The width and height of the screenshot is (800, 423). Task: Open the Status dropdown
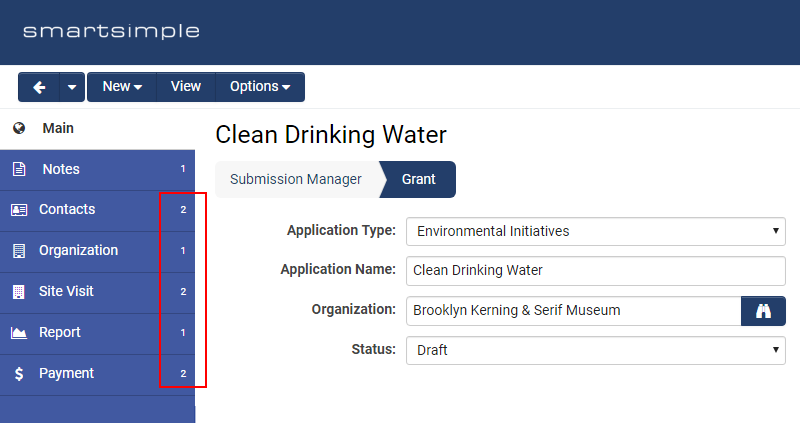(x=595, y=350)
